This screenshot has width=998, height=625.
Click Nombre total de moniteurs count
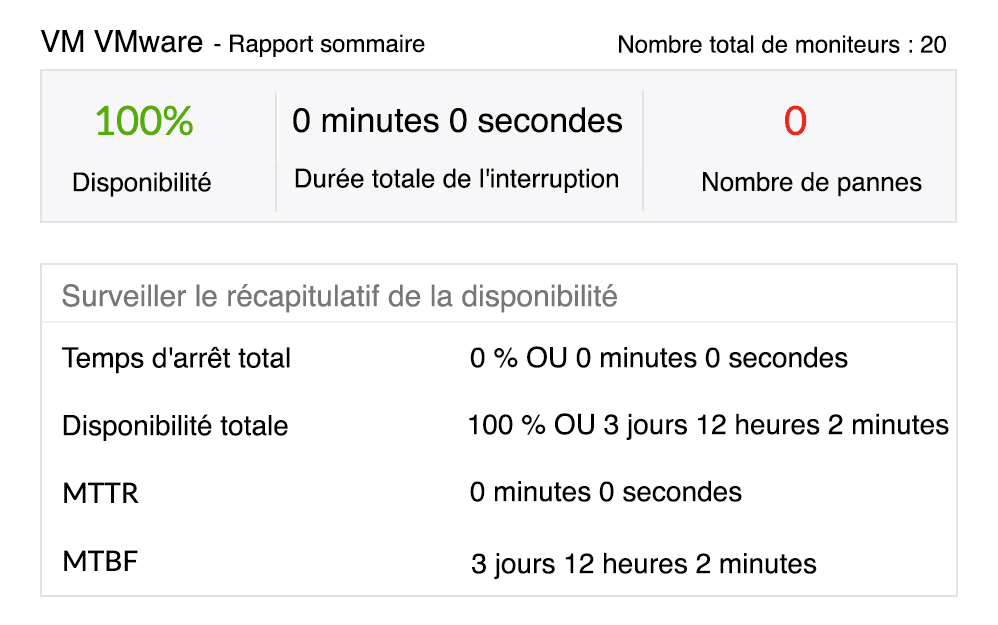[x=781, y=45]
